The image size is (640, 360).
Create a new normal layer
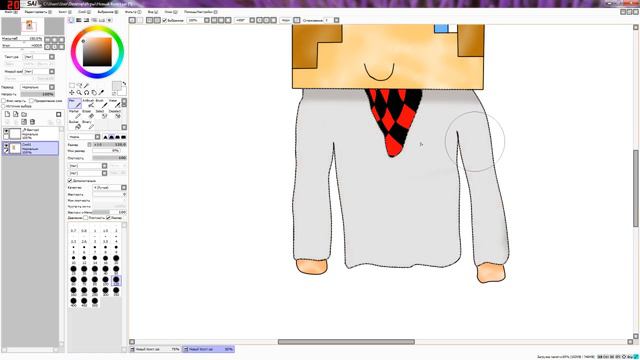coord(7,114)
